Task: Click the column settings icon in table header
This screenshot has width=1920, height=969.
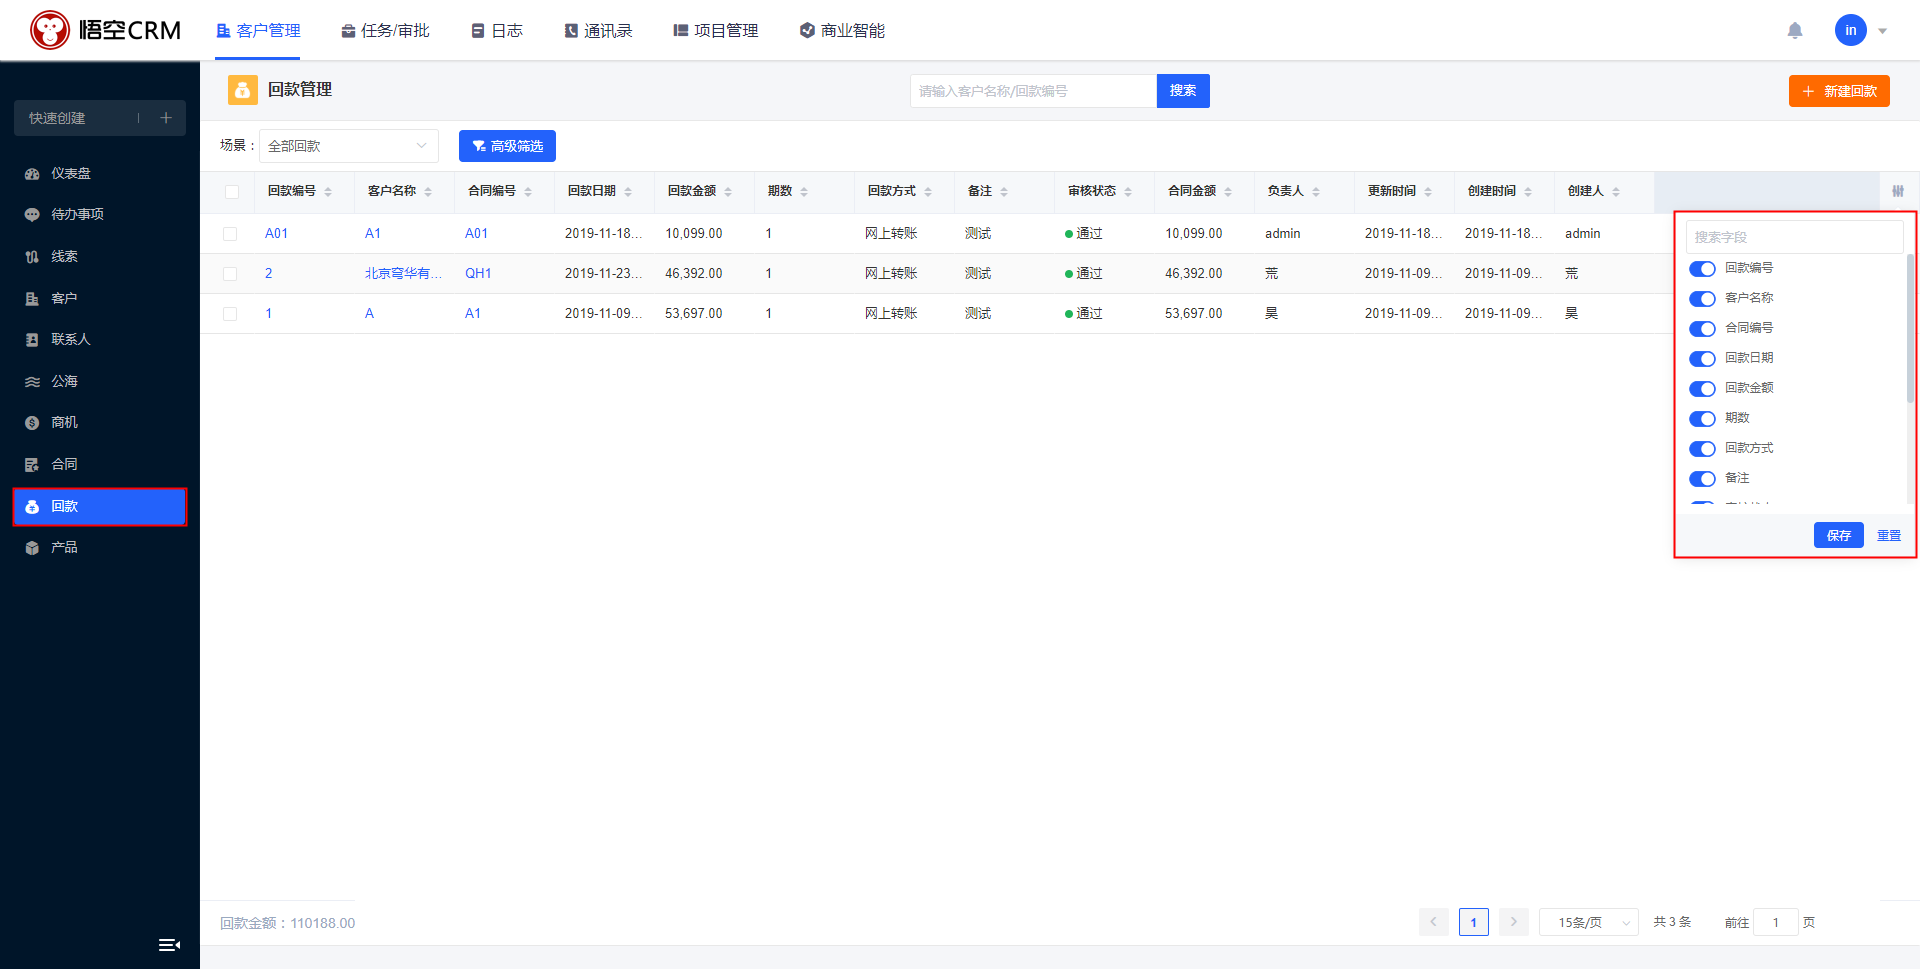Action: click(1897, 191)
